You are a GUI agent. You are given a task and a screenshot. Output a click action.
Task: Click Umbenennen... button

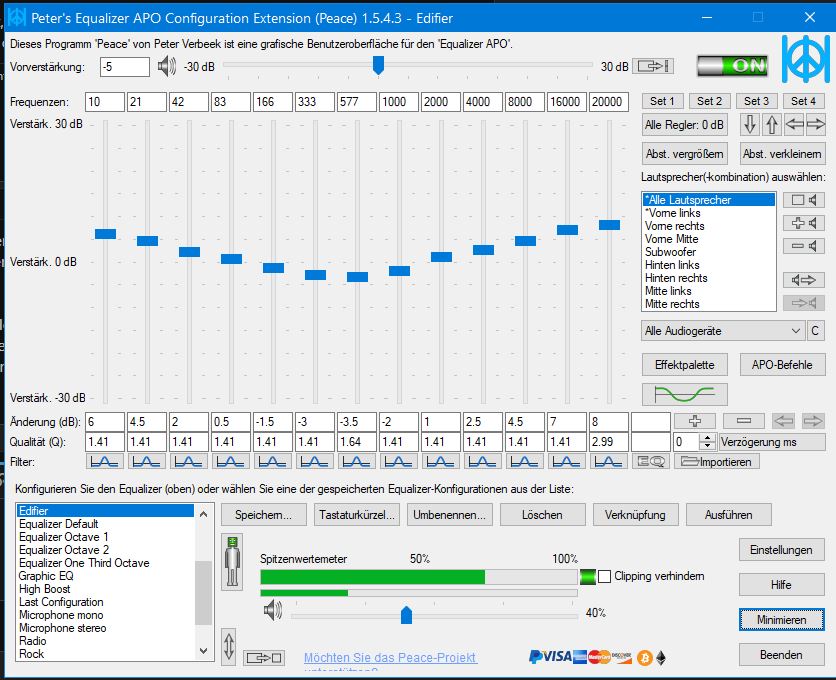449,515
